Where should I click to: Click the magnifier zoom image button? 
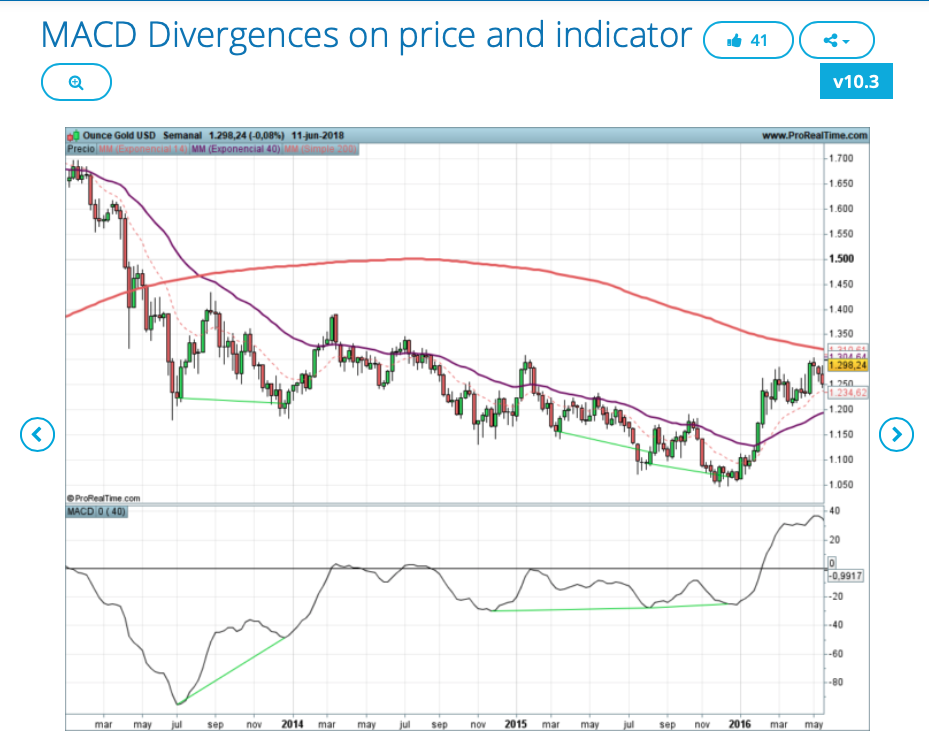76,82
